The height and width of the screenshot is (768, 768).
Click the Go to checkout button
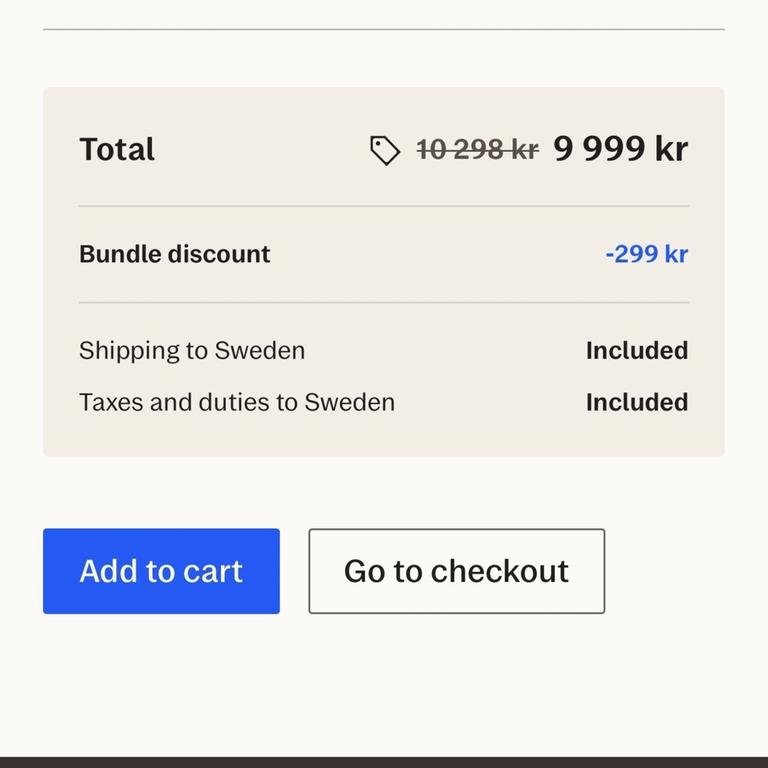pos(456,571)
